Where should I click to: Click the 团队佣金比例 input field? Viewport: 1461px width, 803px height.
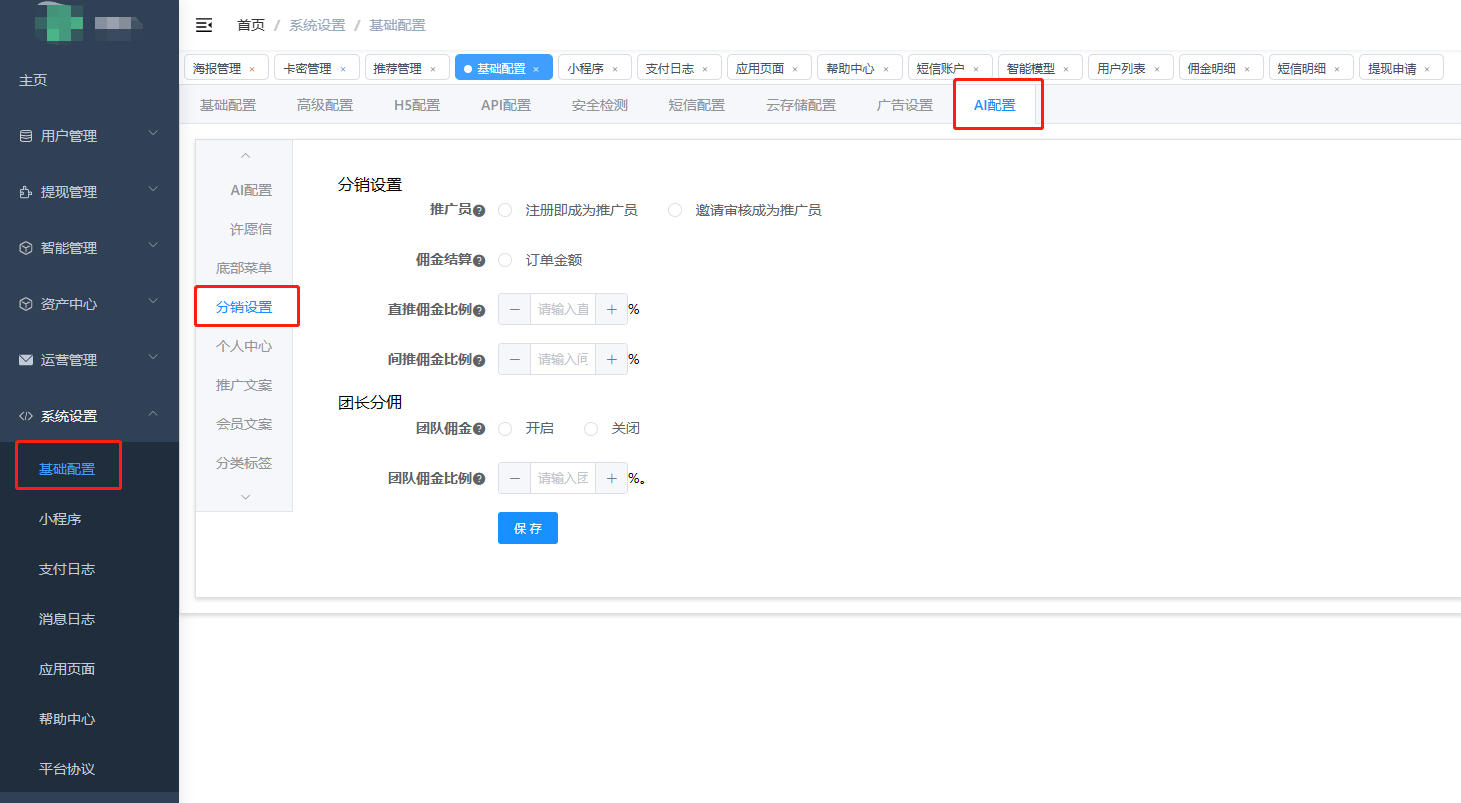(563, 479)
